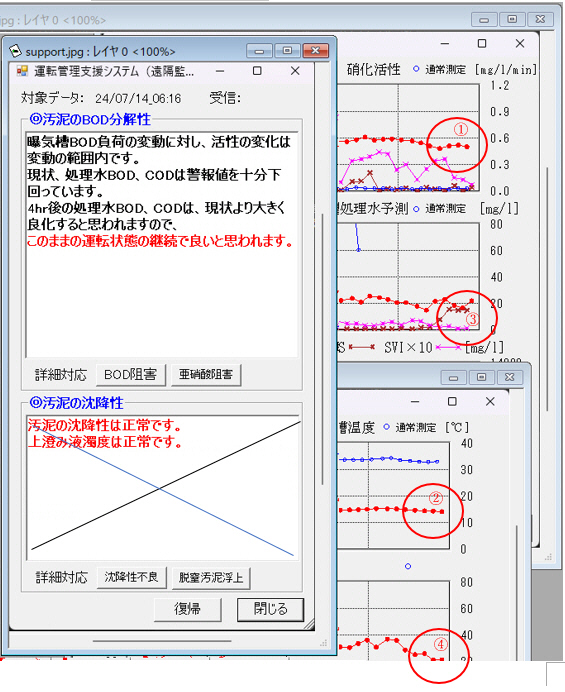This screenshot has width=565, height=692.
Task: Click the 脱窒汚泥浮上 button
Action: pos(211,578)
